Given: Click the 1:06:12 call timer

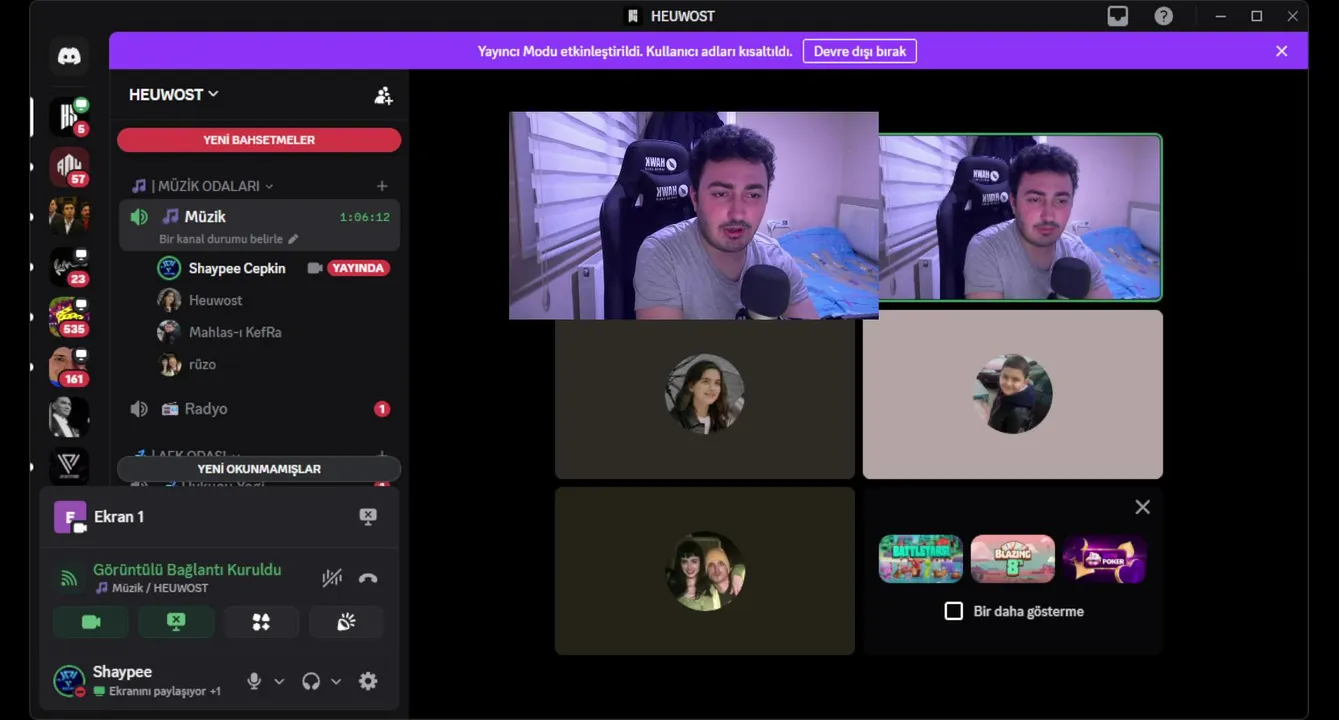Looking at the screenshot, I should pos(364,217).
